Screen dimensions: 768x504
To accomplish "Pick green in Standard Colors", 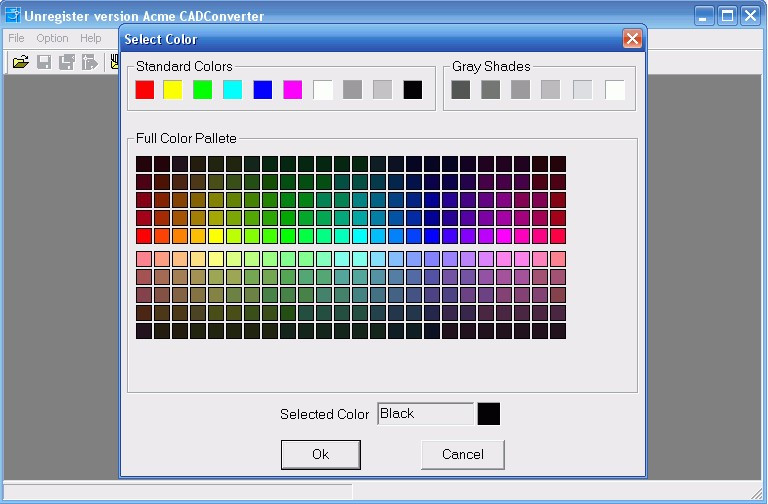I will 202,90.
